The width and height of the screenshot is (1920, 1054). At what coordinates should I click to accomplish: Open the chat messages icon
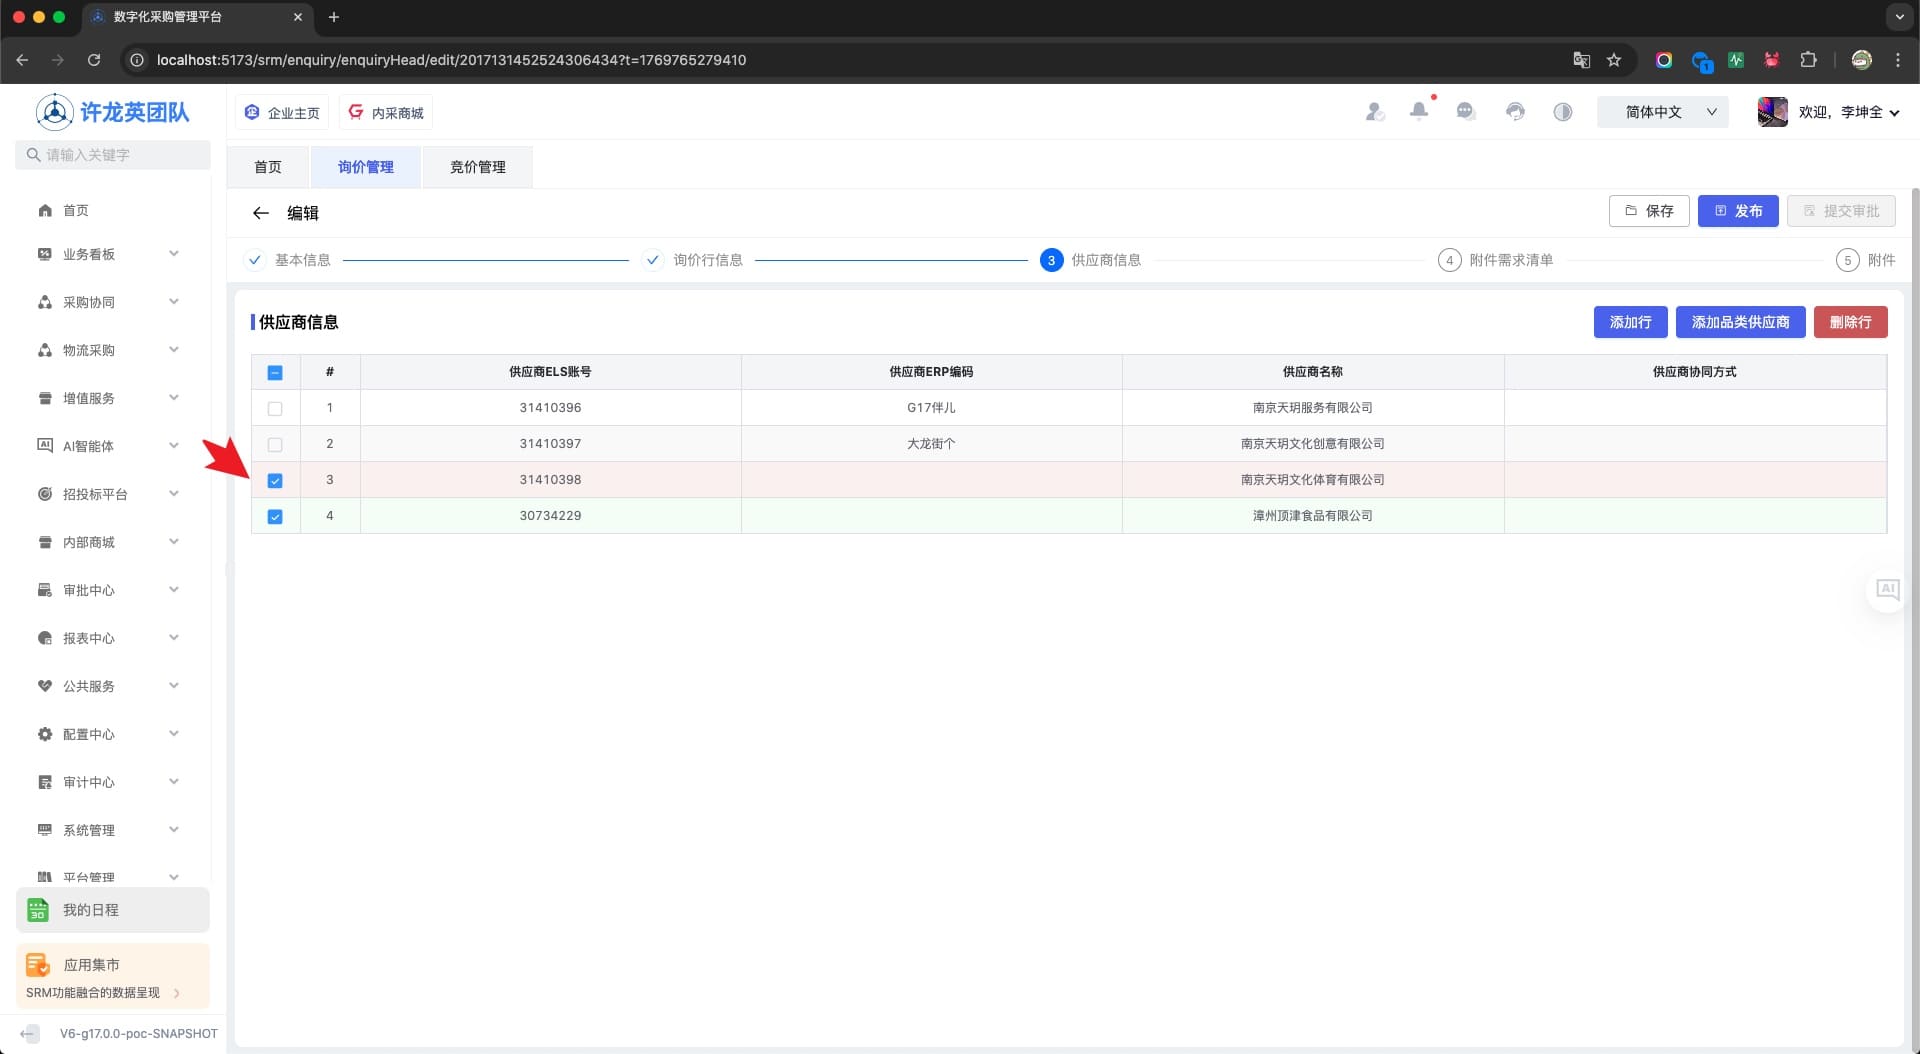pyautogui.click(x=1466, y=112)
